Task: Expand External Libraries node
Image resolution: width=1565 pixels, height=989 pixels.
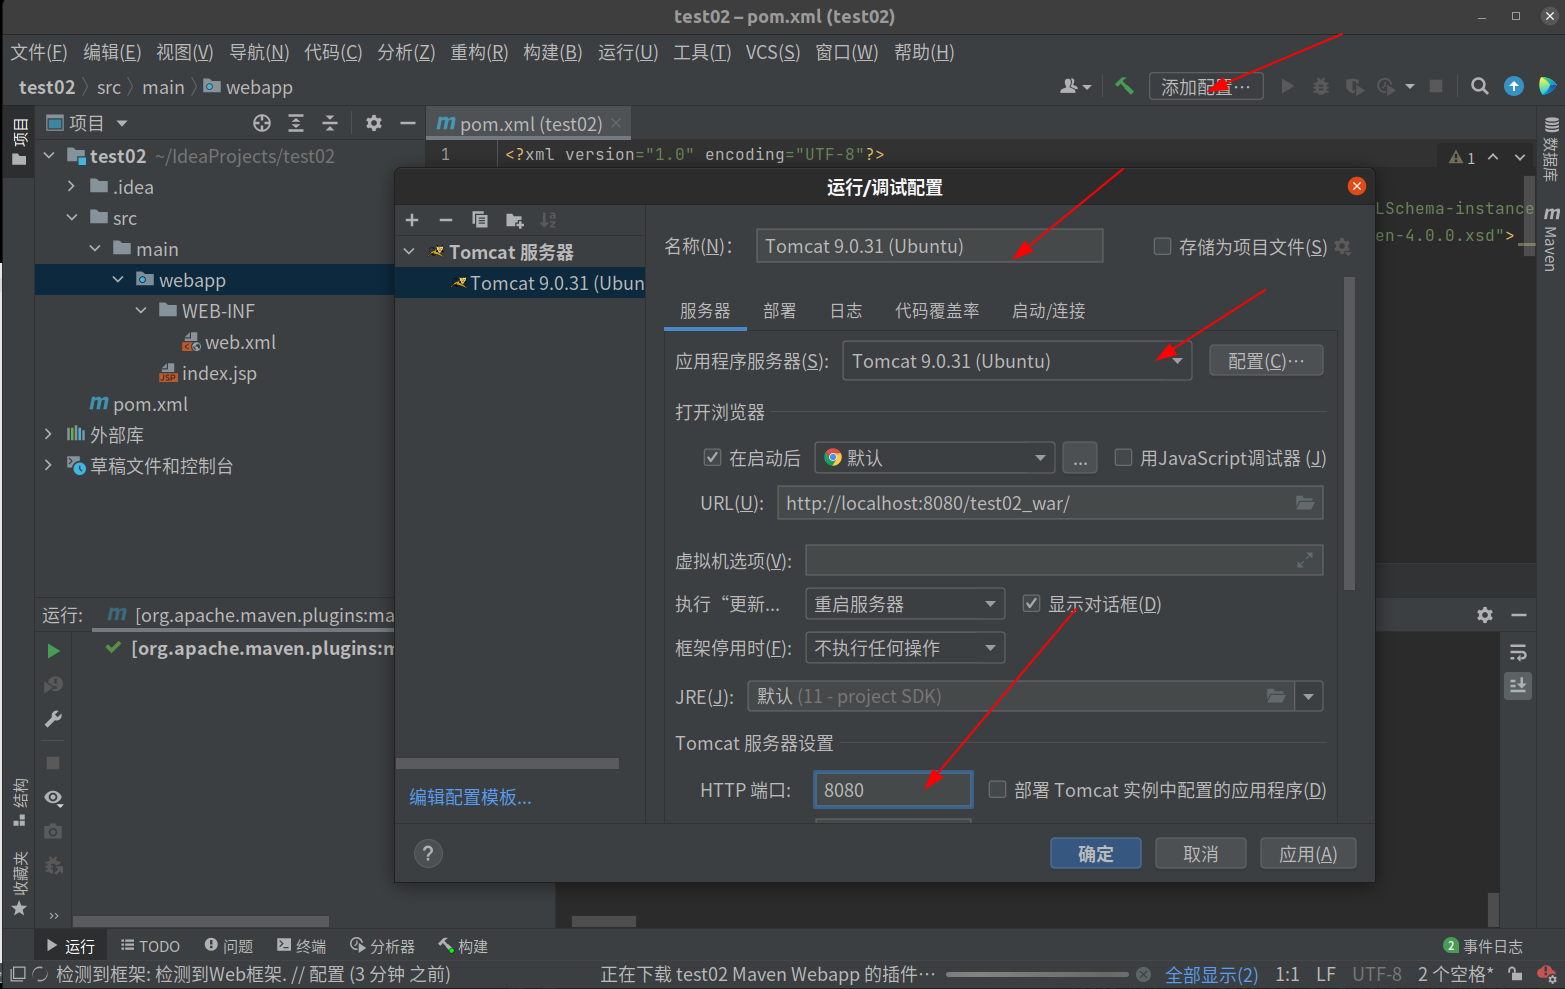Action: 48,435
